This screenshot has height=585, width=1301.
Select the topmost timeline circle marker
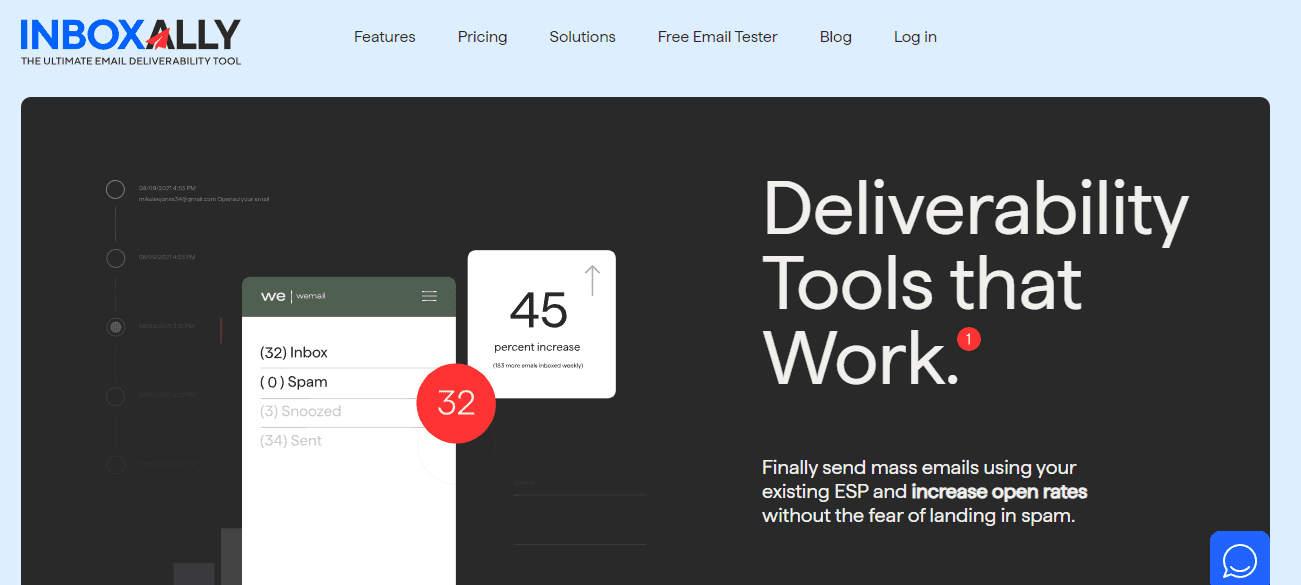tap(114, 188)
